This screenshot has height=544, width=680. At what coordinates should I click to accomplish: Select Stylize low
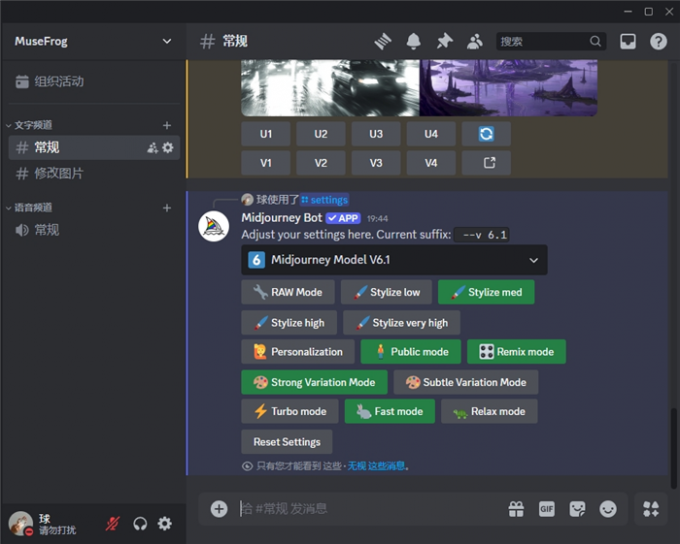(x=386, y=292)
